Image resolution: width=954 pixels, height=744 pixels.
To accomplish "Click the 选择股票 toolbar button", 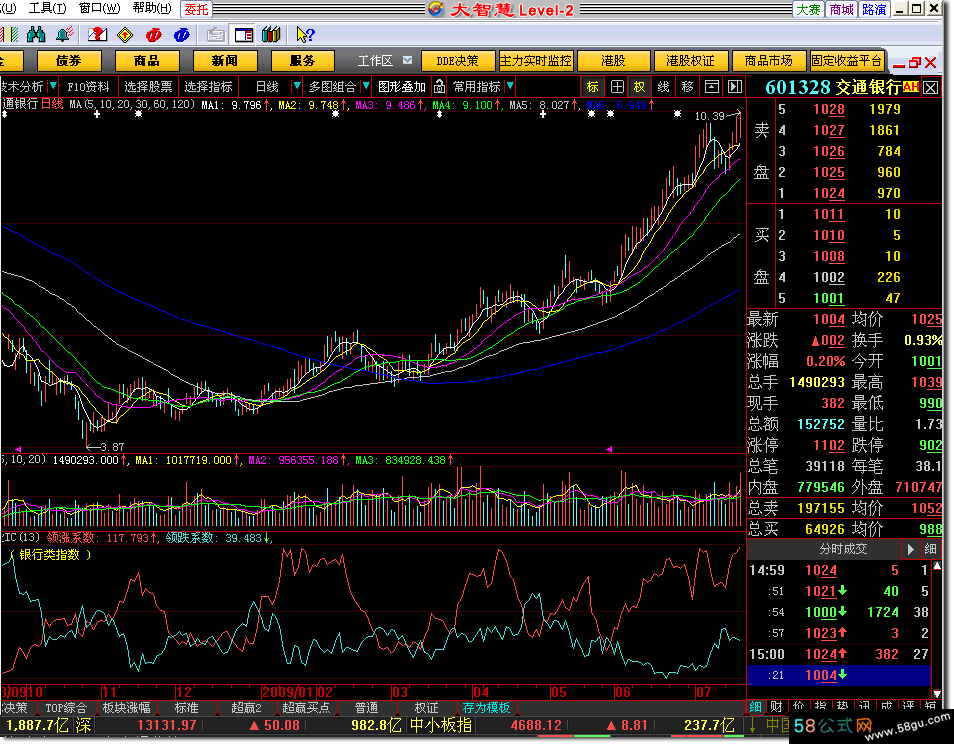I will [x=148, y=87].
